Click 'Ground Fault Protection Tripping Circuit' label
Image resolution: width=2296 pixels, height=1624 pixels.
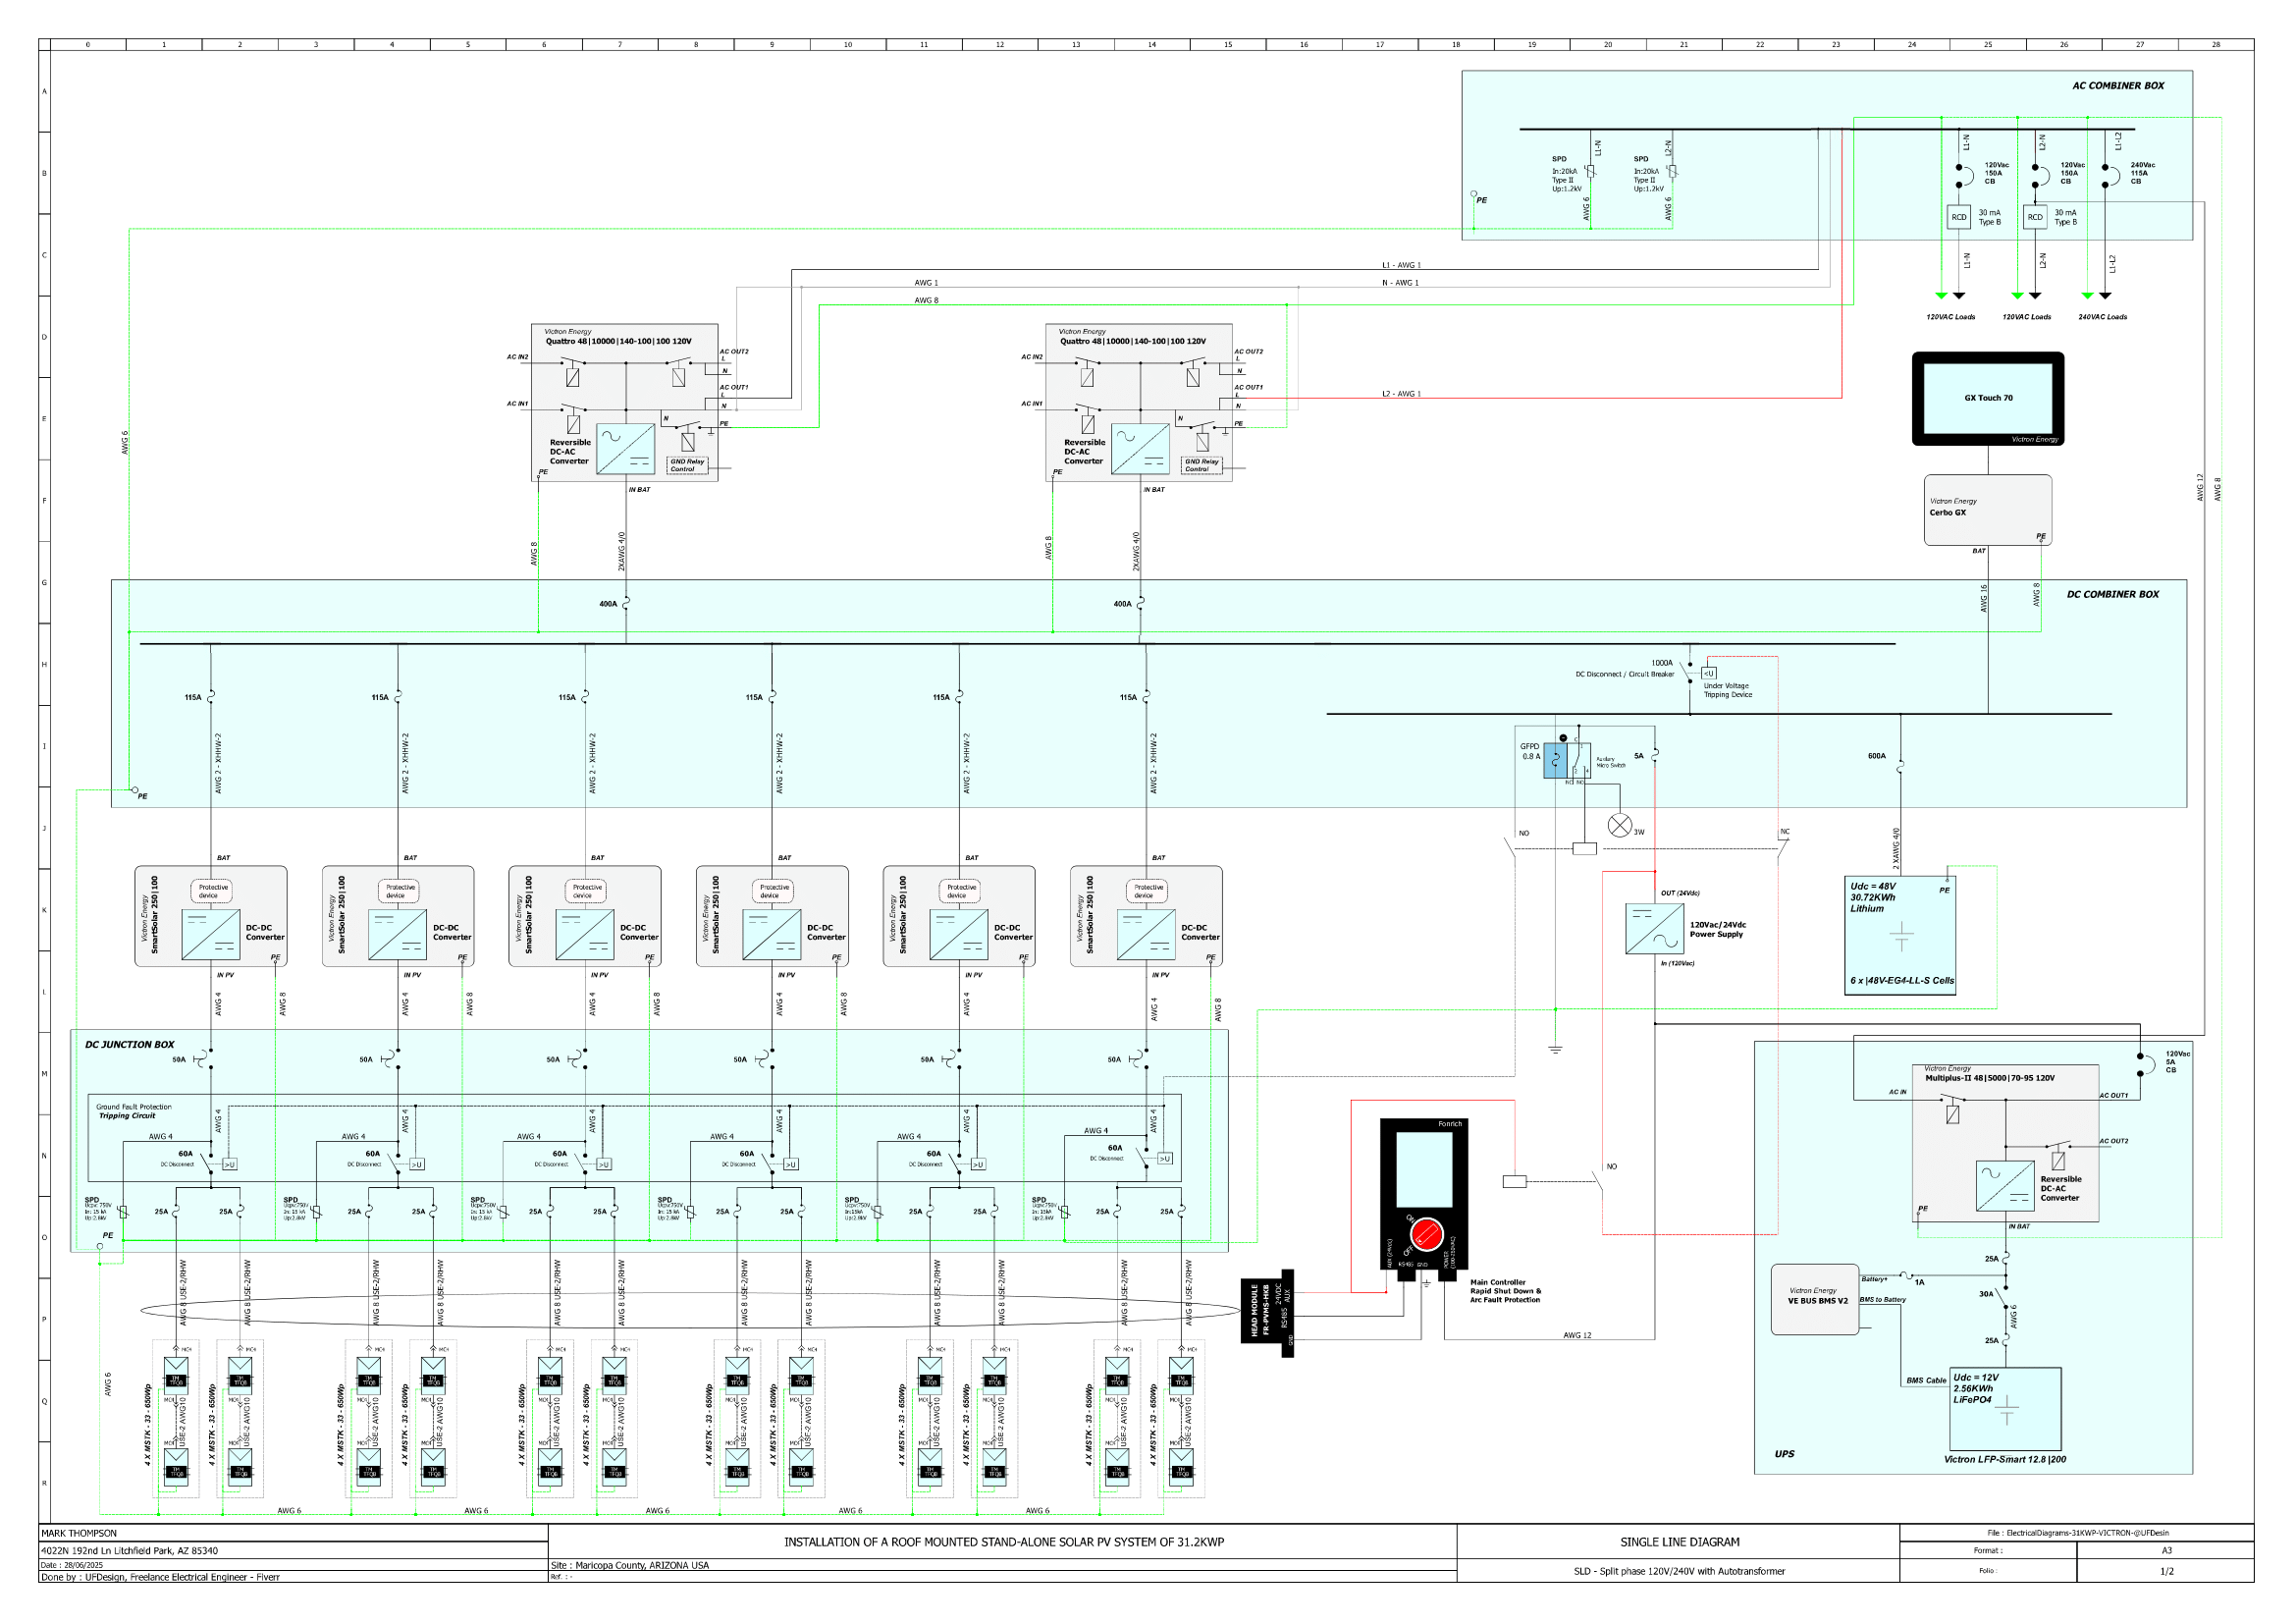133,1112
